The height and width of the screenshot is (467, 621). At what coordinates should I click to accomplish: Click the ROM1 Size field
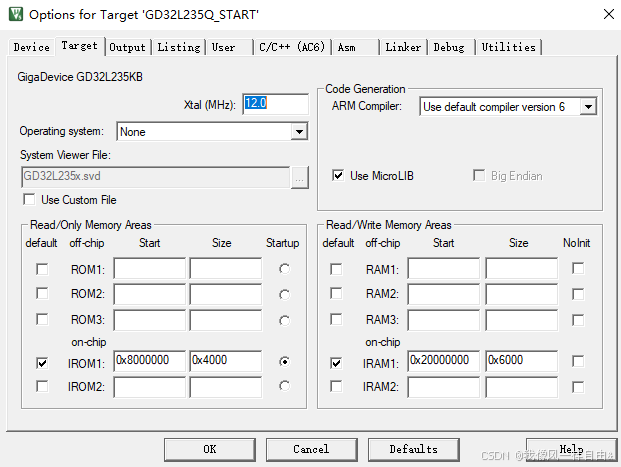[x=226, y=269]
